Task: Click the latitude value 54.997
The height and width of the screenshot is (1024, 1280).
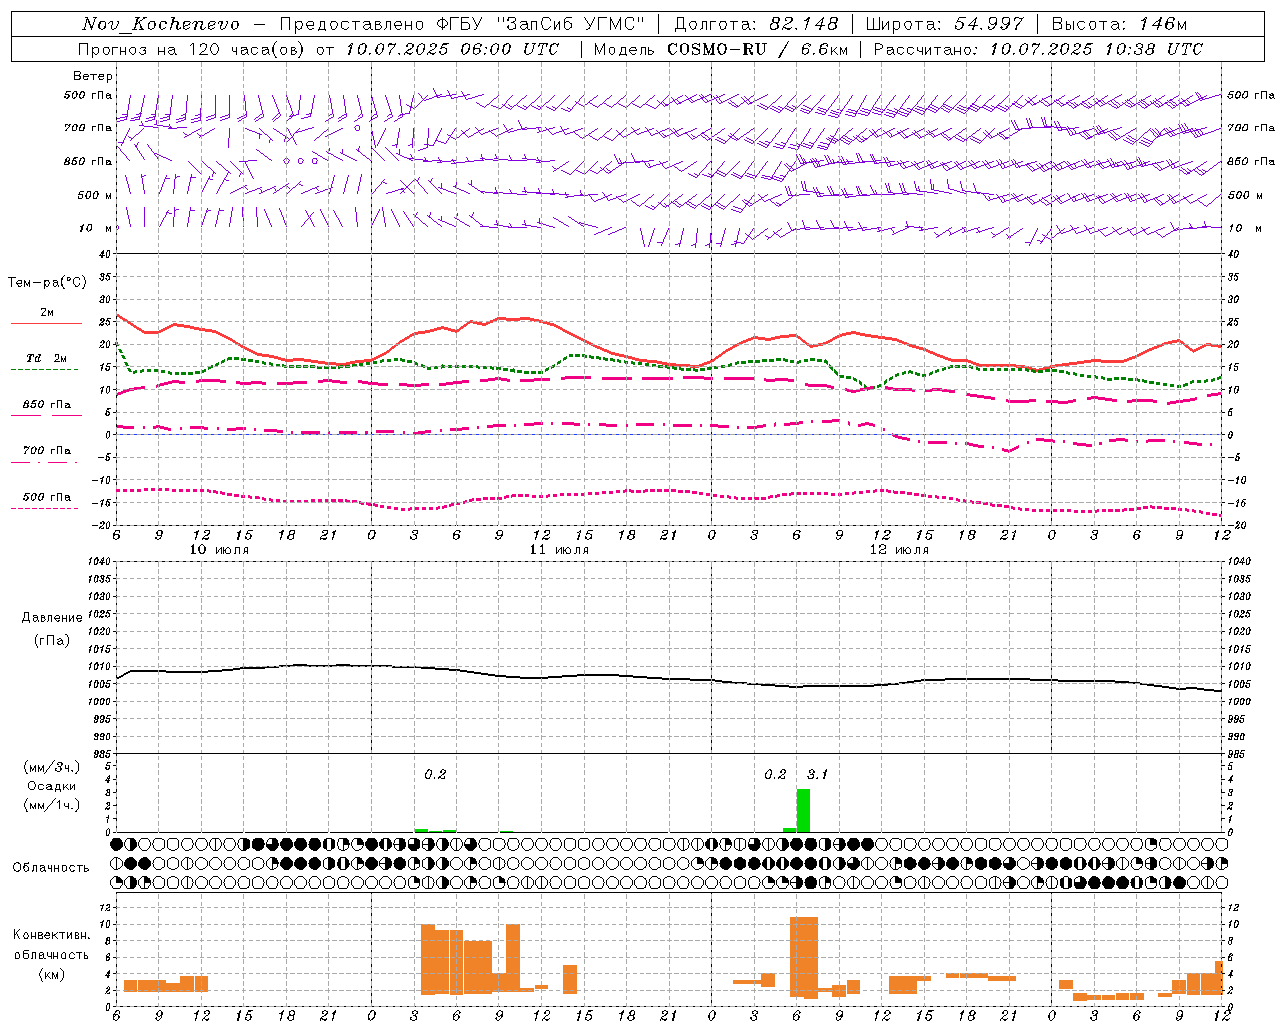Action: point(988,24)
